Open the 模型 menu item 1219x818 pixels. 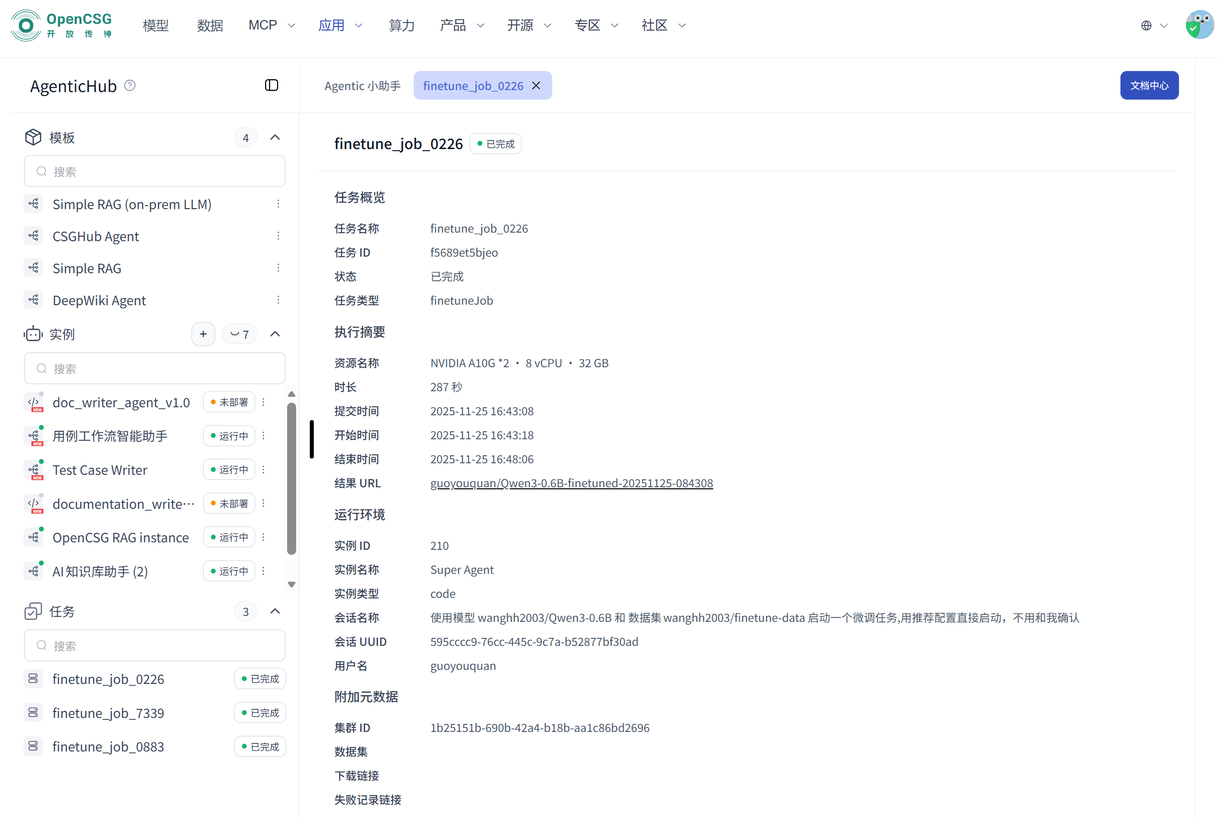pos(156,25)
